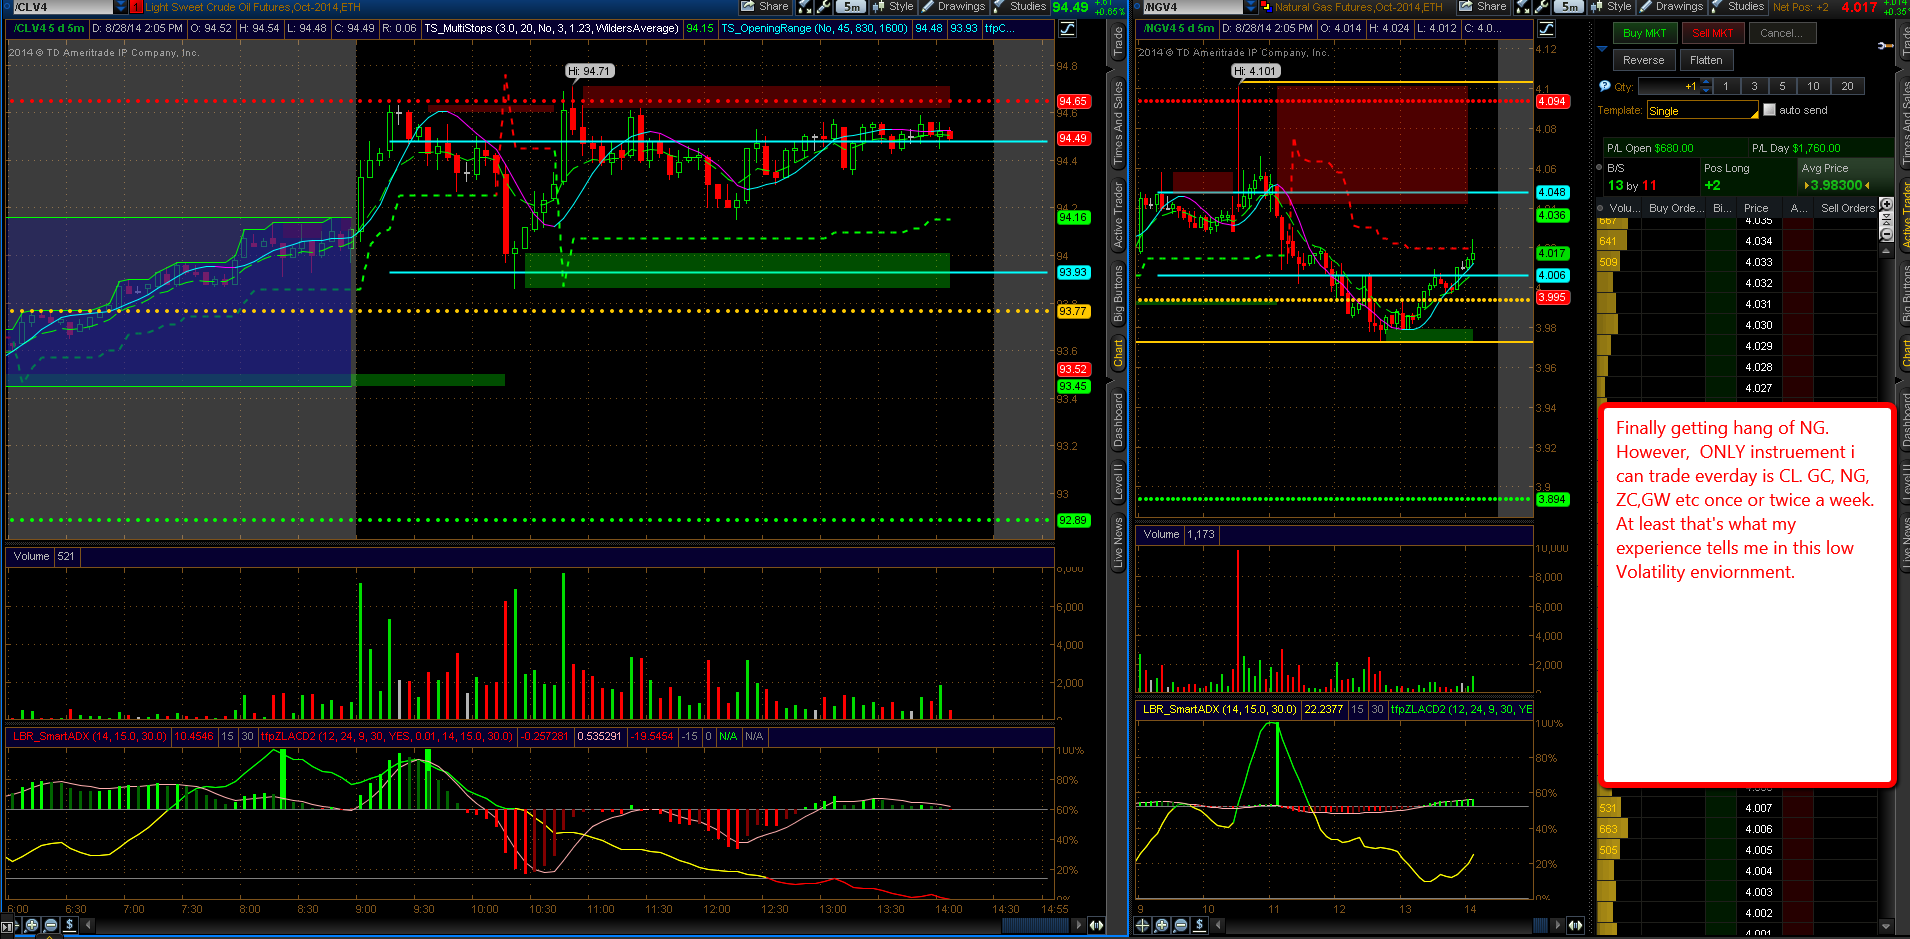Click wrench settings icon on crude oil chart toolbar
Viewport: 1910px width, 939px height.
click(x=824, y=6)
